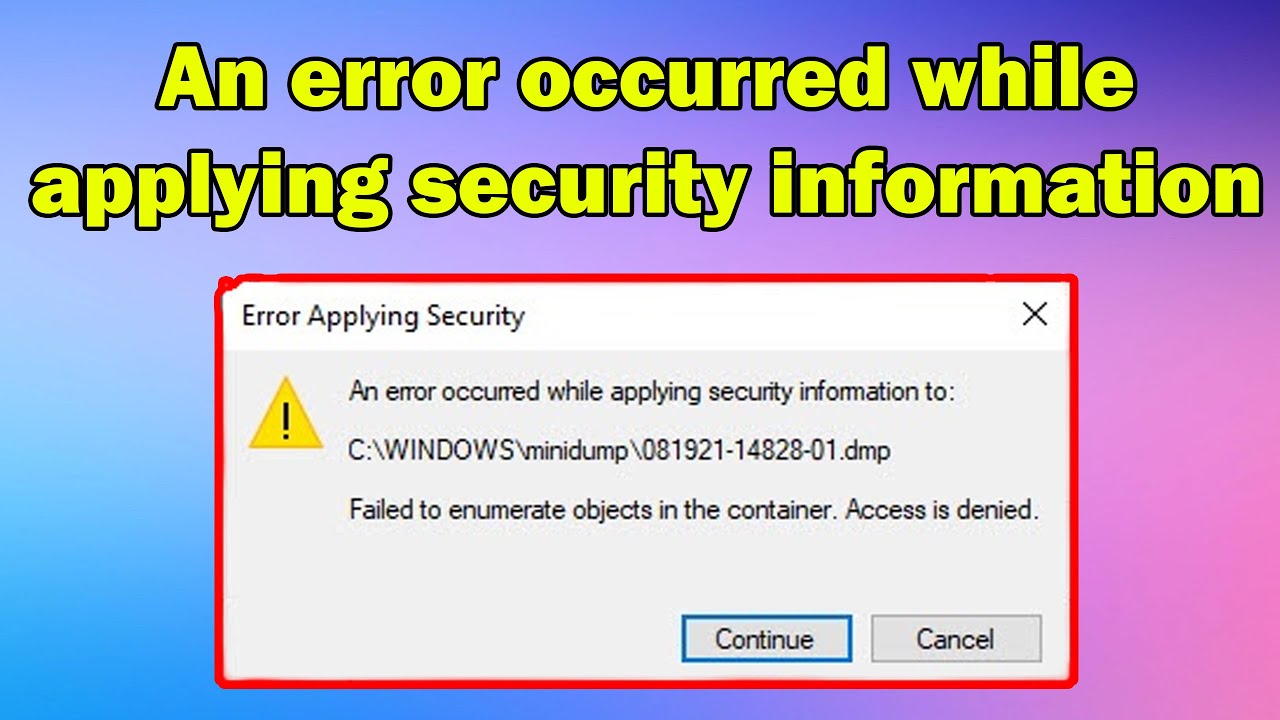Click the 'Error Applying Security' title text
The image size is (1280, 720).
click(383, 317)
